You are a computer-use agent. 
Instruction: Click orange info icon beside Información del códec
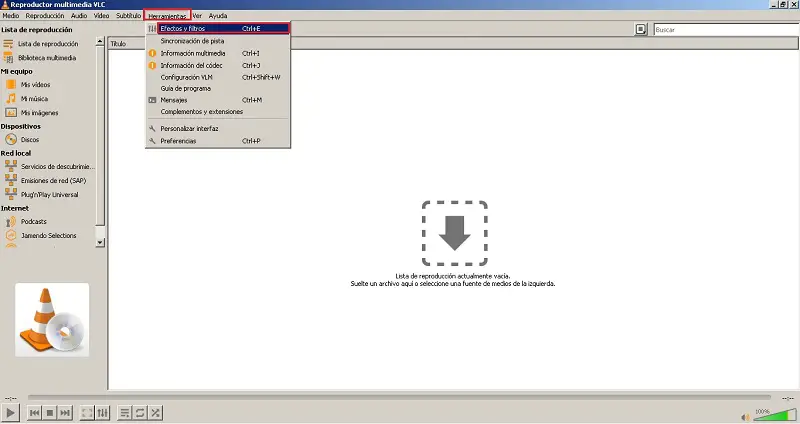click(152, 65)
